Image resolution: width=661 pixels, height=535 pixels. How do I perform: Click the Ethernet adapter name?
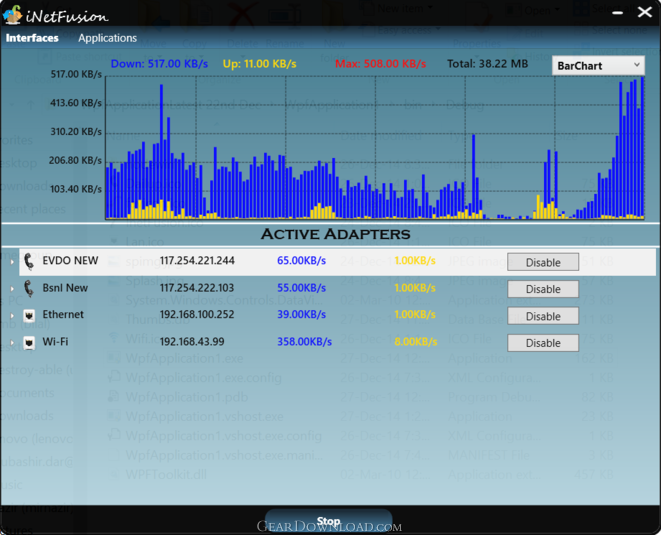click(63, 315)
